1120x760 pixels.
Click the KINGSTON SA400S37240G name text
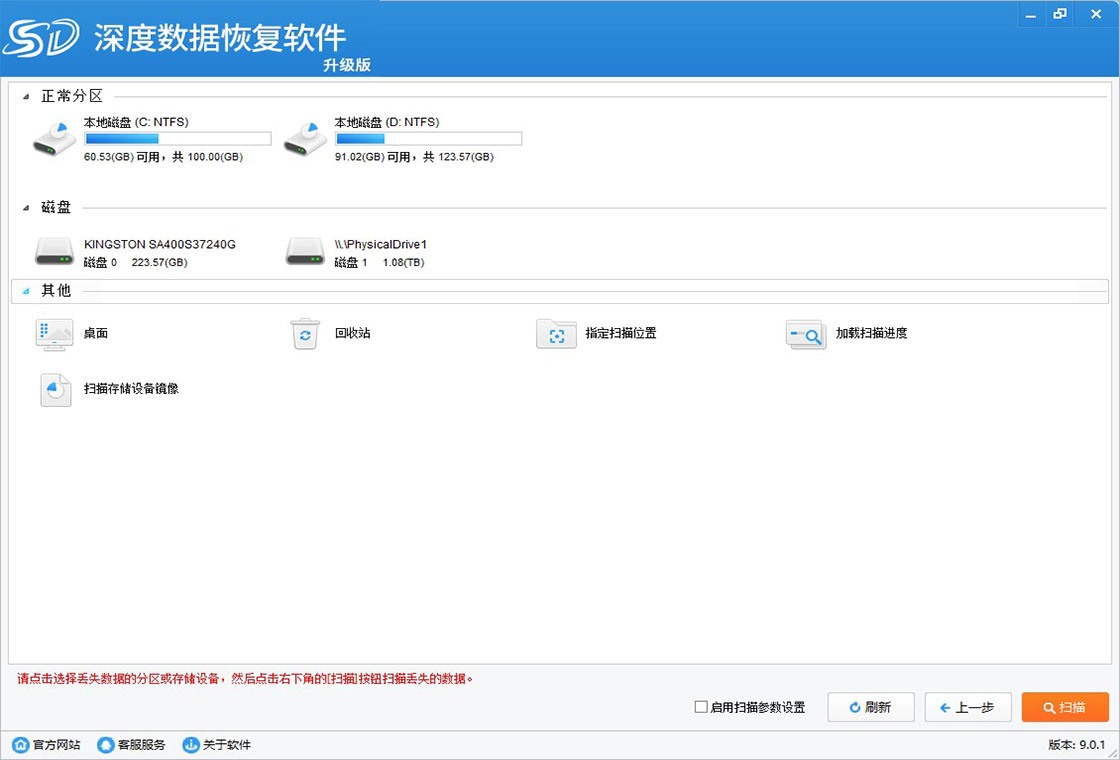click(x=160, y=244)
